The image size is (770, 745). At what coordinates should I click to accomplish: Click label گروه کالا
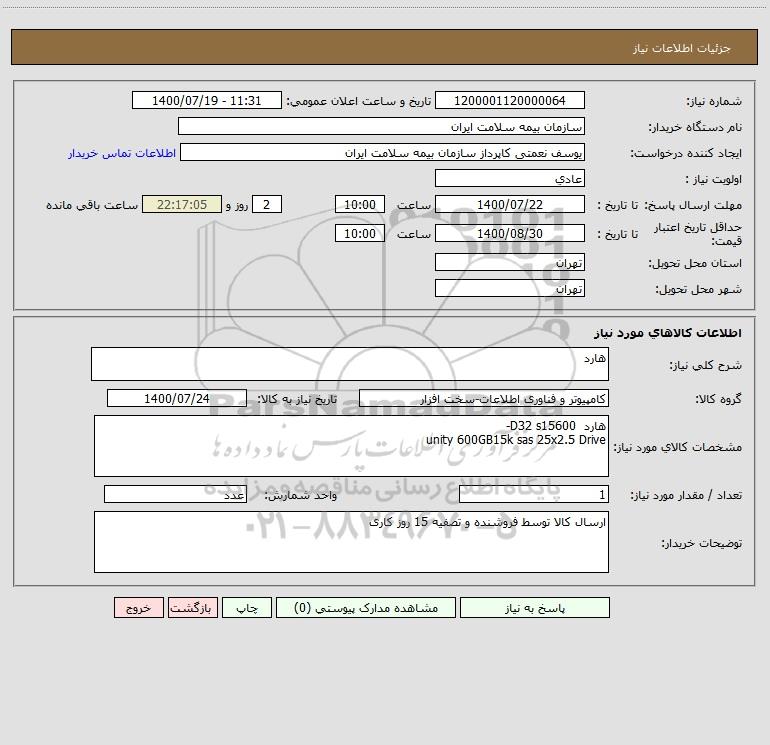coord(718,400)
